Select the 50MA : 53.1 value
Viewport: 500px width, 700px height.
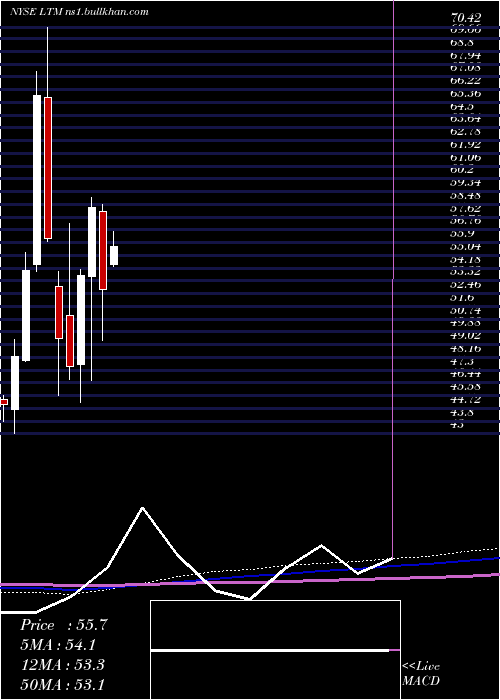coord(62,685)
